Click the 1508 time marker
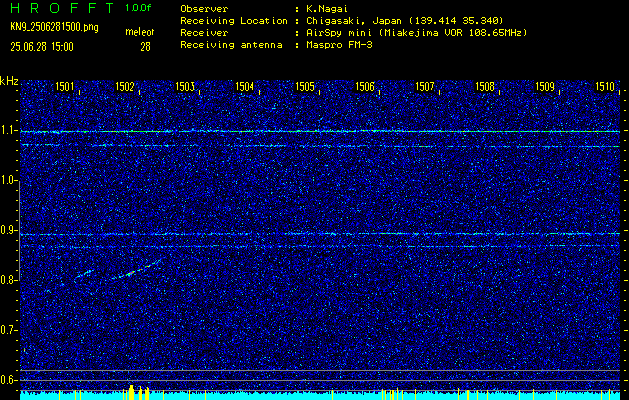The height and width of the screenshot is (400, 629). pos(485,86)
